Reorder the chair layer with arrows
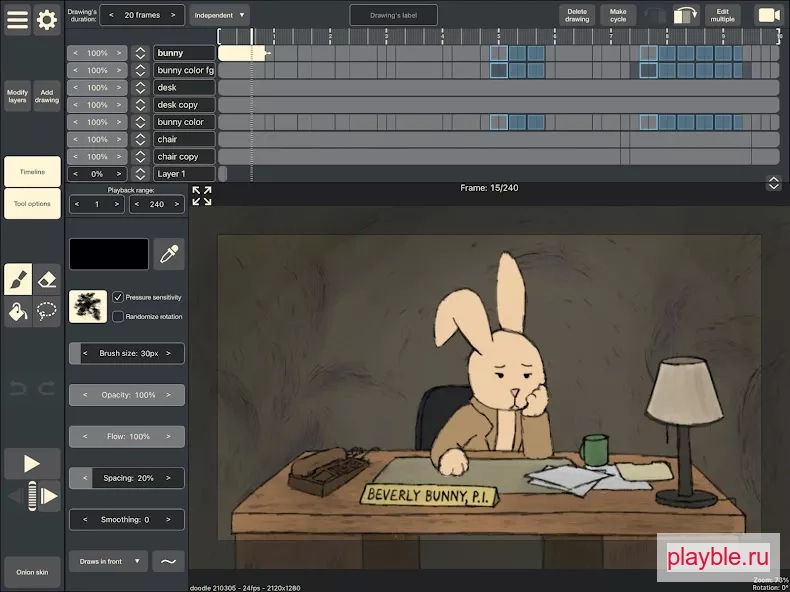The width and height of the screenshot is (790, 592). pyautogui.click(x=141, y=140)
